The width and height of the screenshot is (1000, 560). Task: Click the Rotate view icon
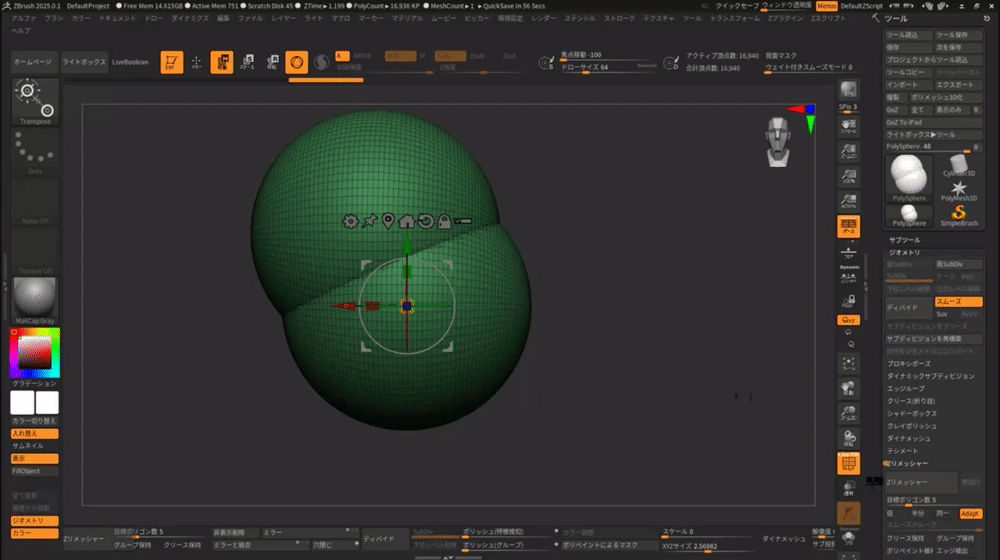pyautogui.click(x=848, y=438)
